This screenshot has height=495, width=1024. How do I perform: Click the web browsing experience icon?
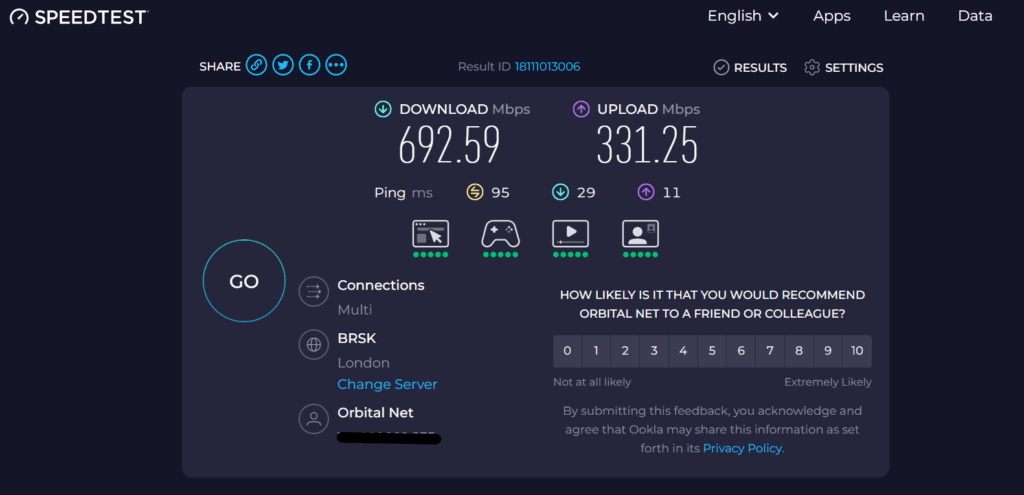pos(430,234)
